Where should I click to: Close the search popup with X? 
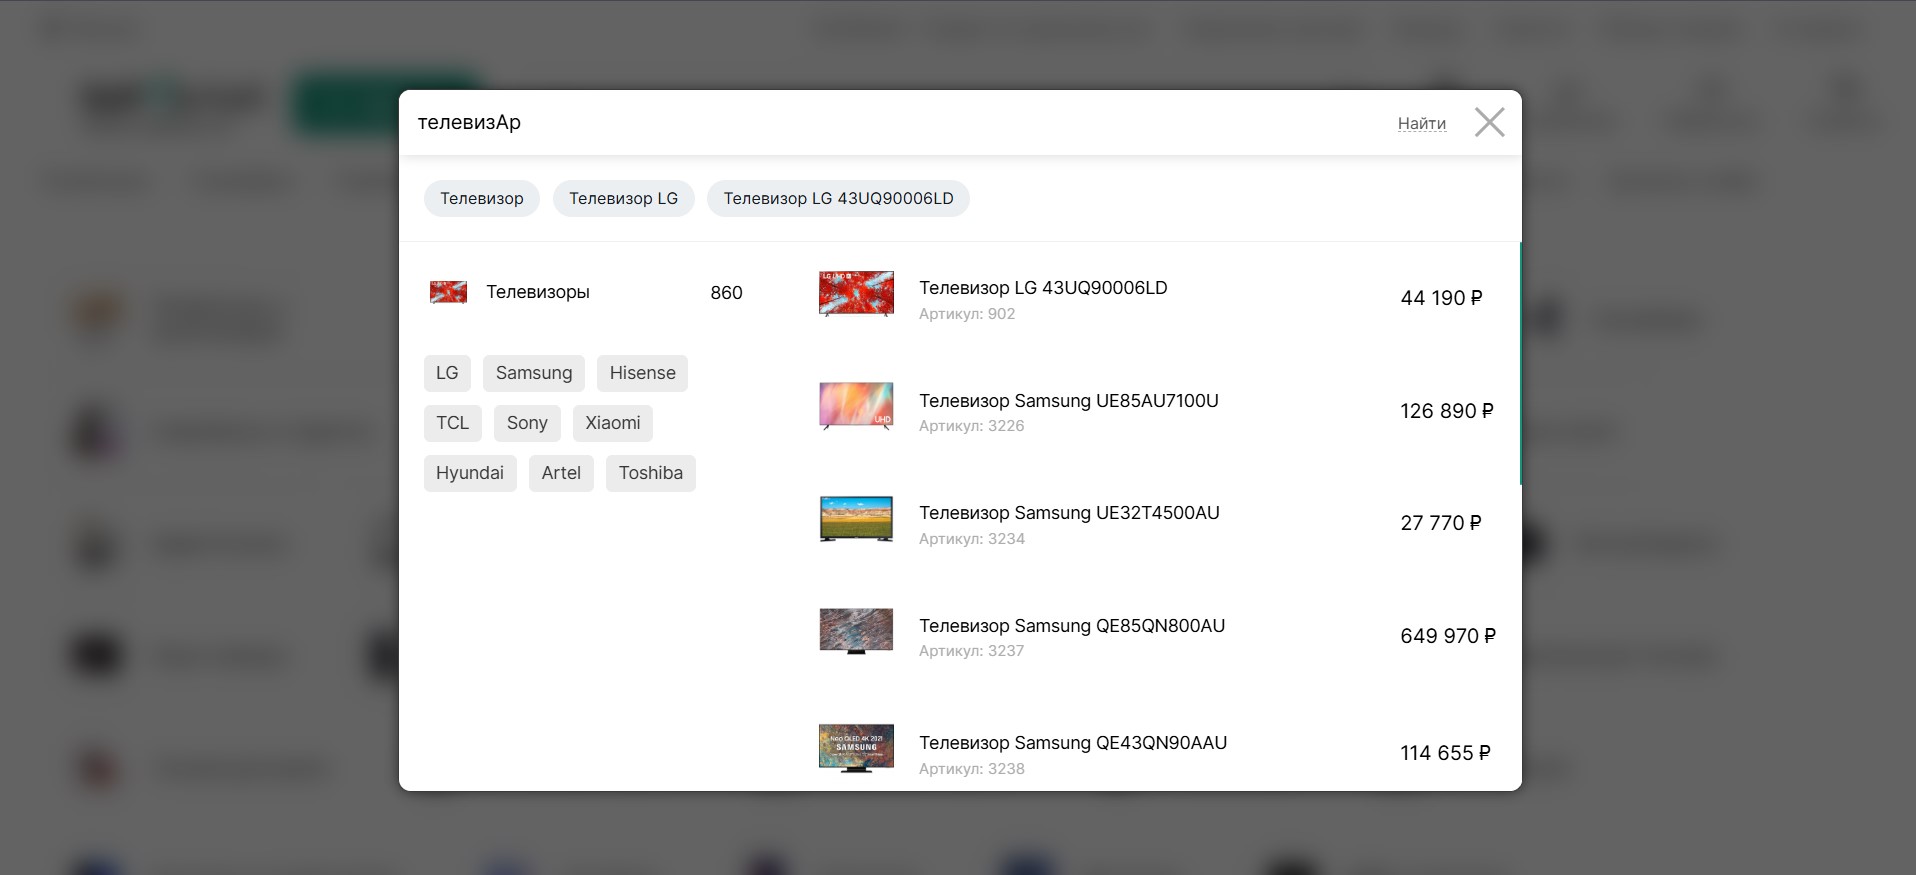[x=1489, y=123]
